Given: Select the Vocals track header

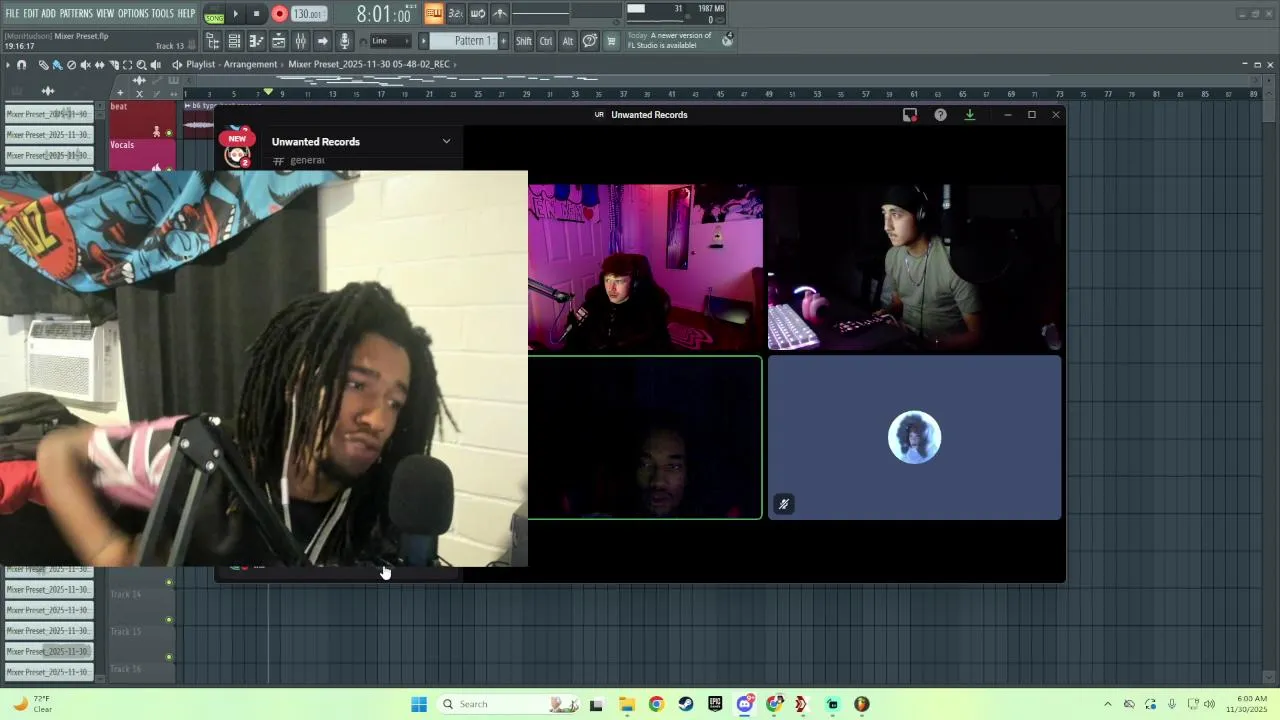Looking at the screenshot, I should coord(142,154).
